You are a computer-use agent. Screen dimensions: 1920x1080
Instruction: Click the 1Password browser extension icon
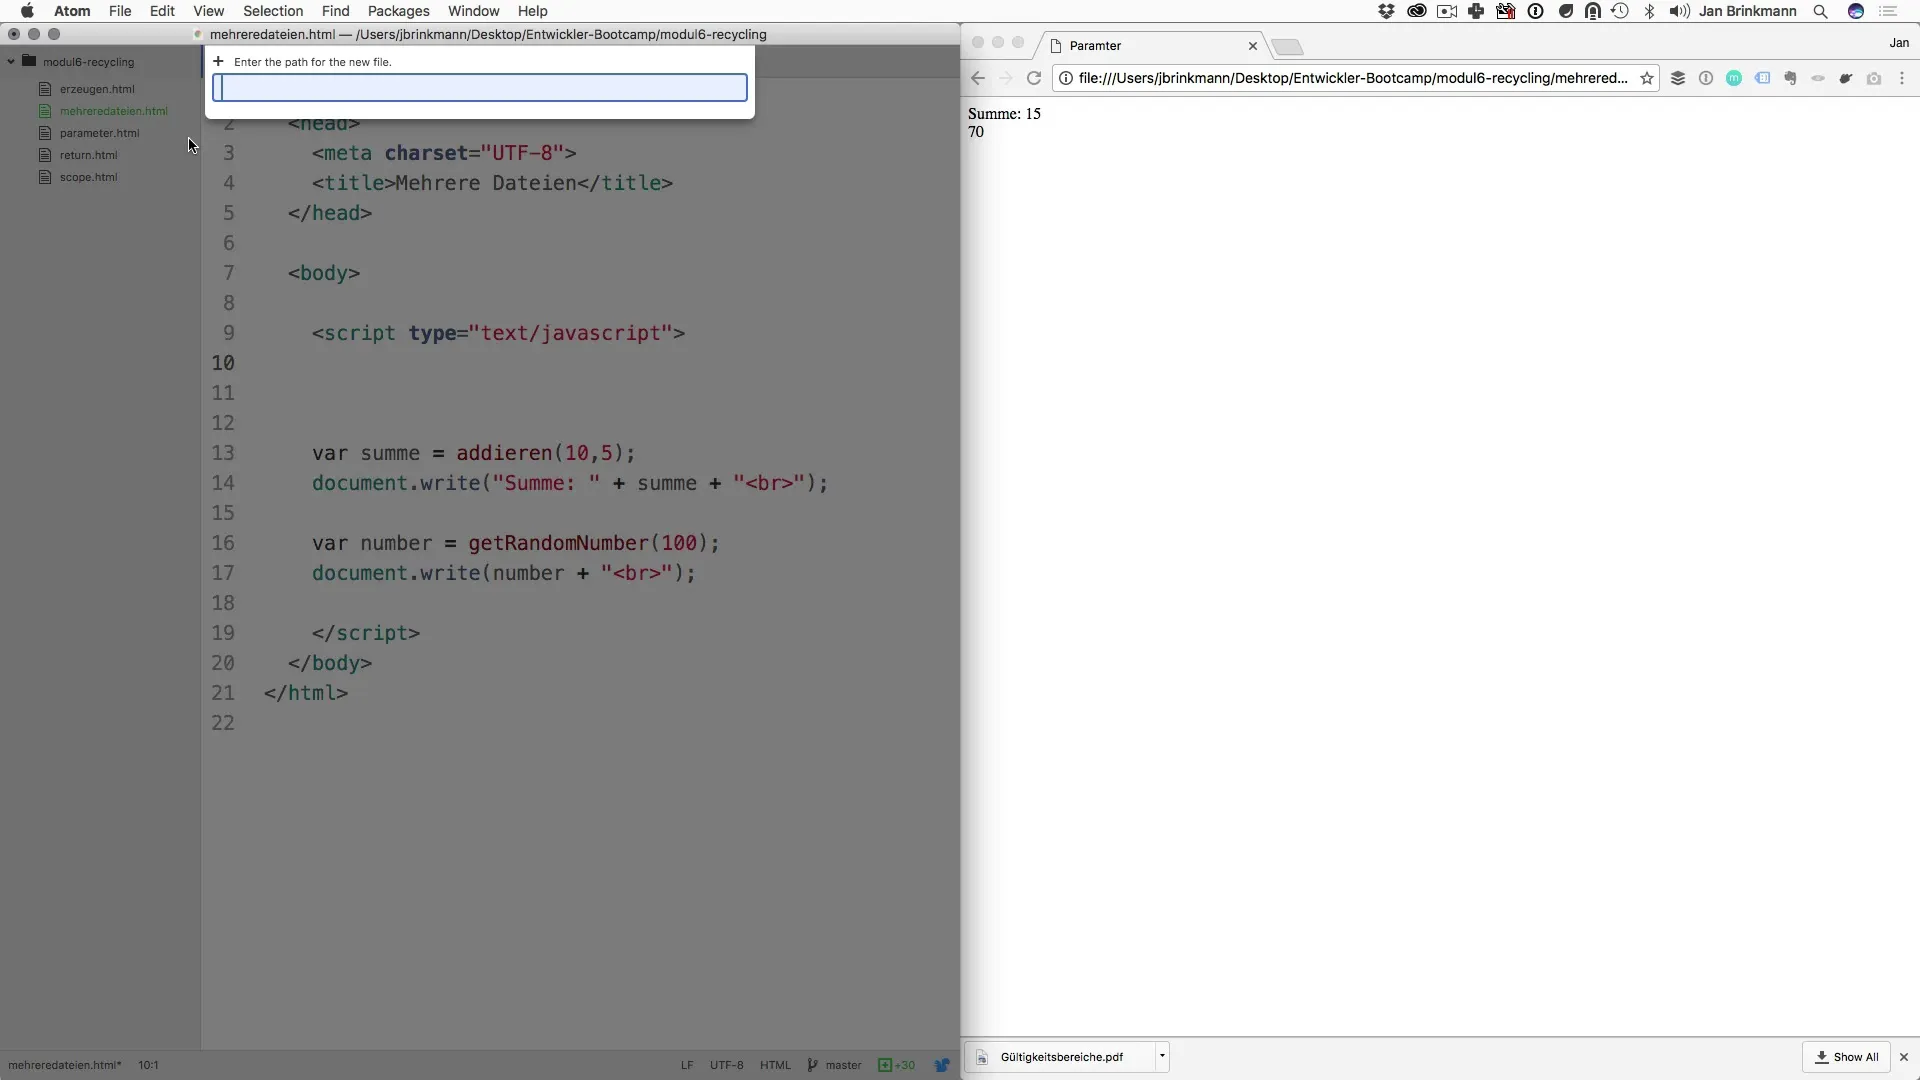pos(1706,78)
